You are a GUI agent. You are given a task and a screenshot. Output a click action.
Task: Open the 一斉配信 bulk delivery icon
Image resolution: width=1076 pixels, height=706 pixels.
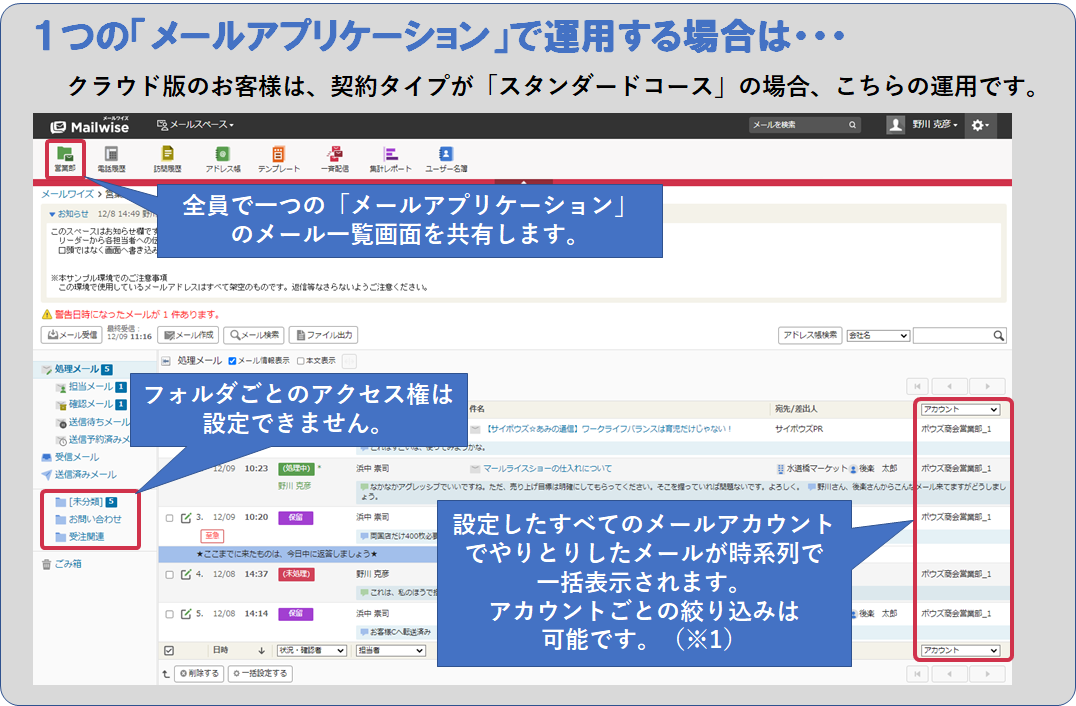334,158
